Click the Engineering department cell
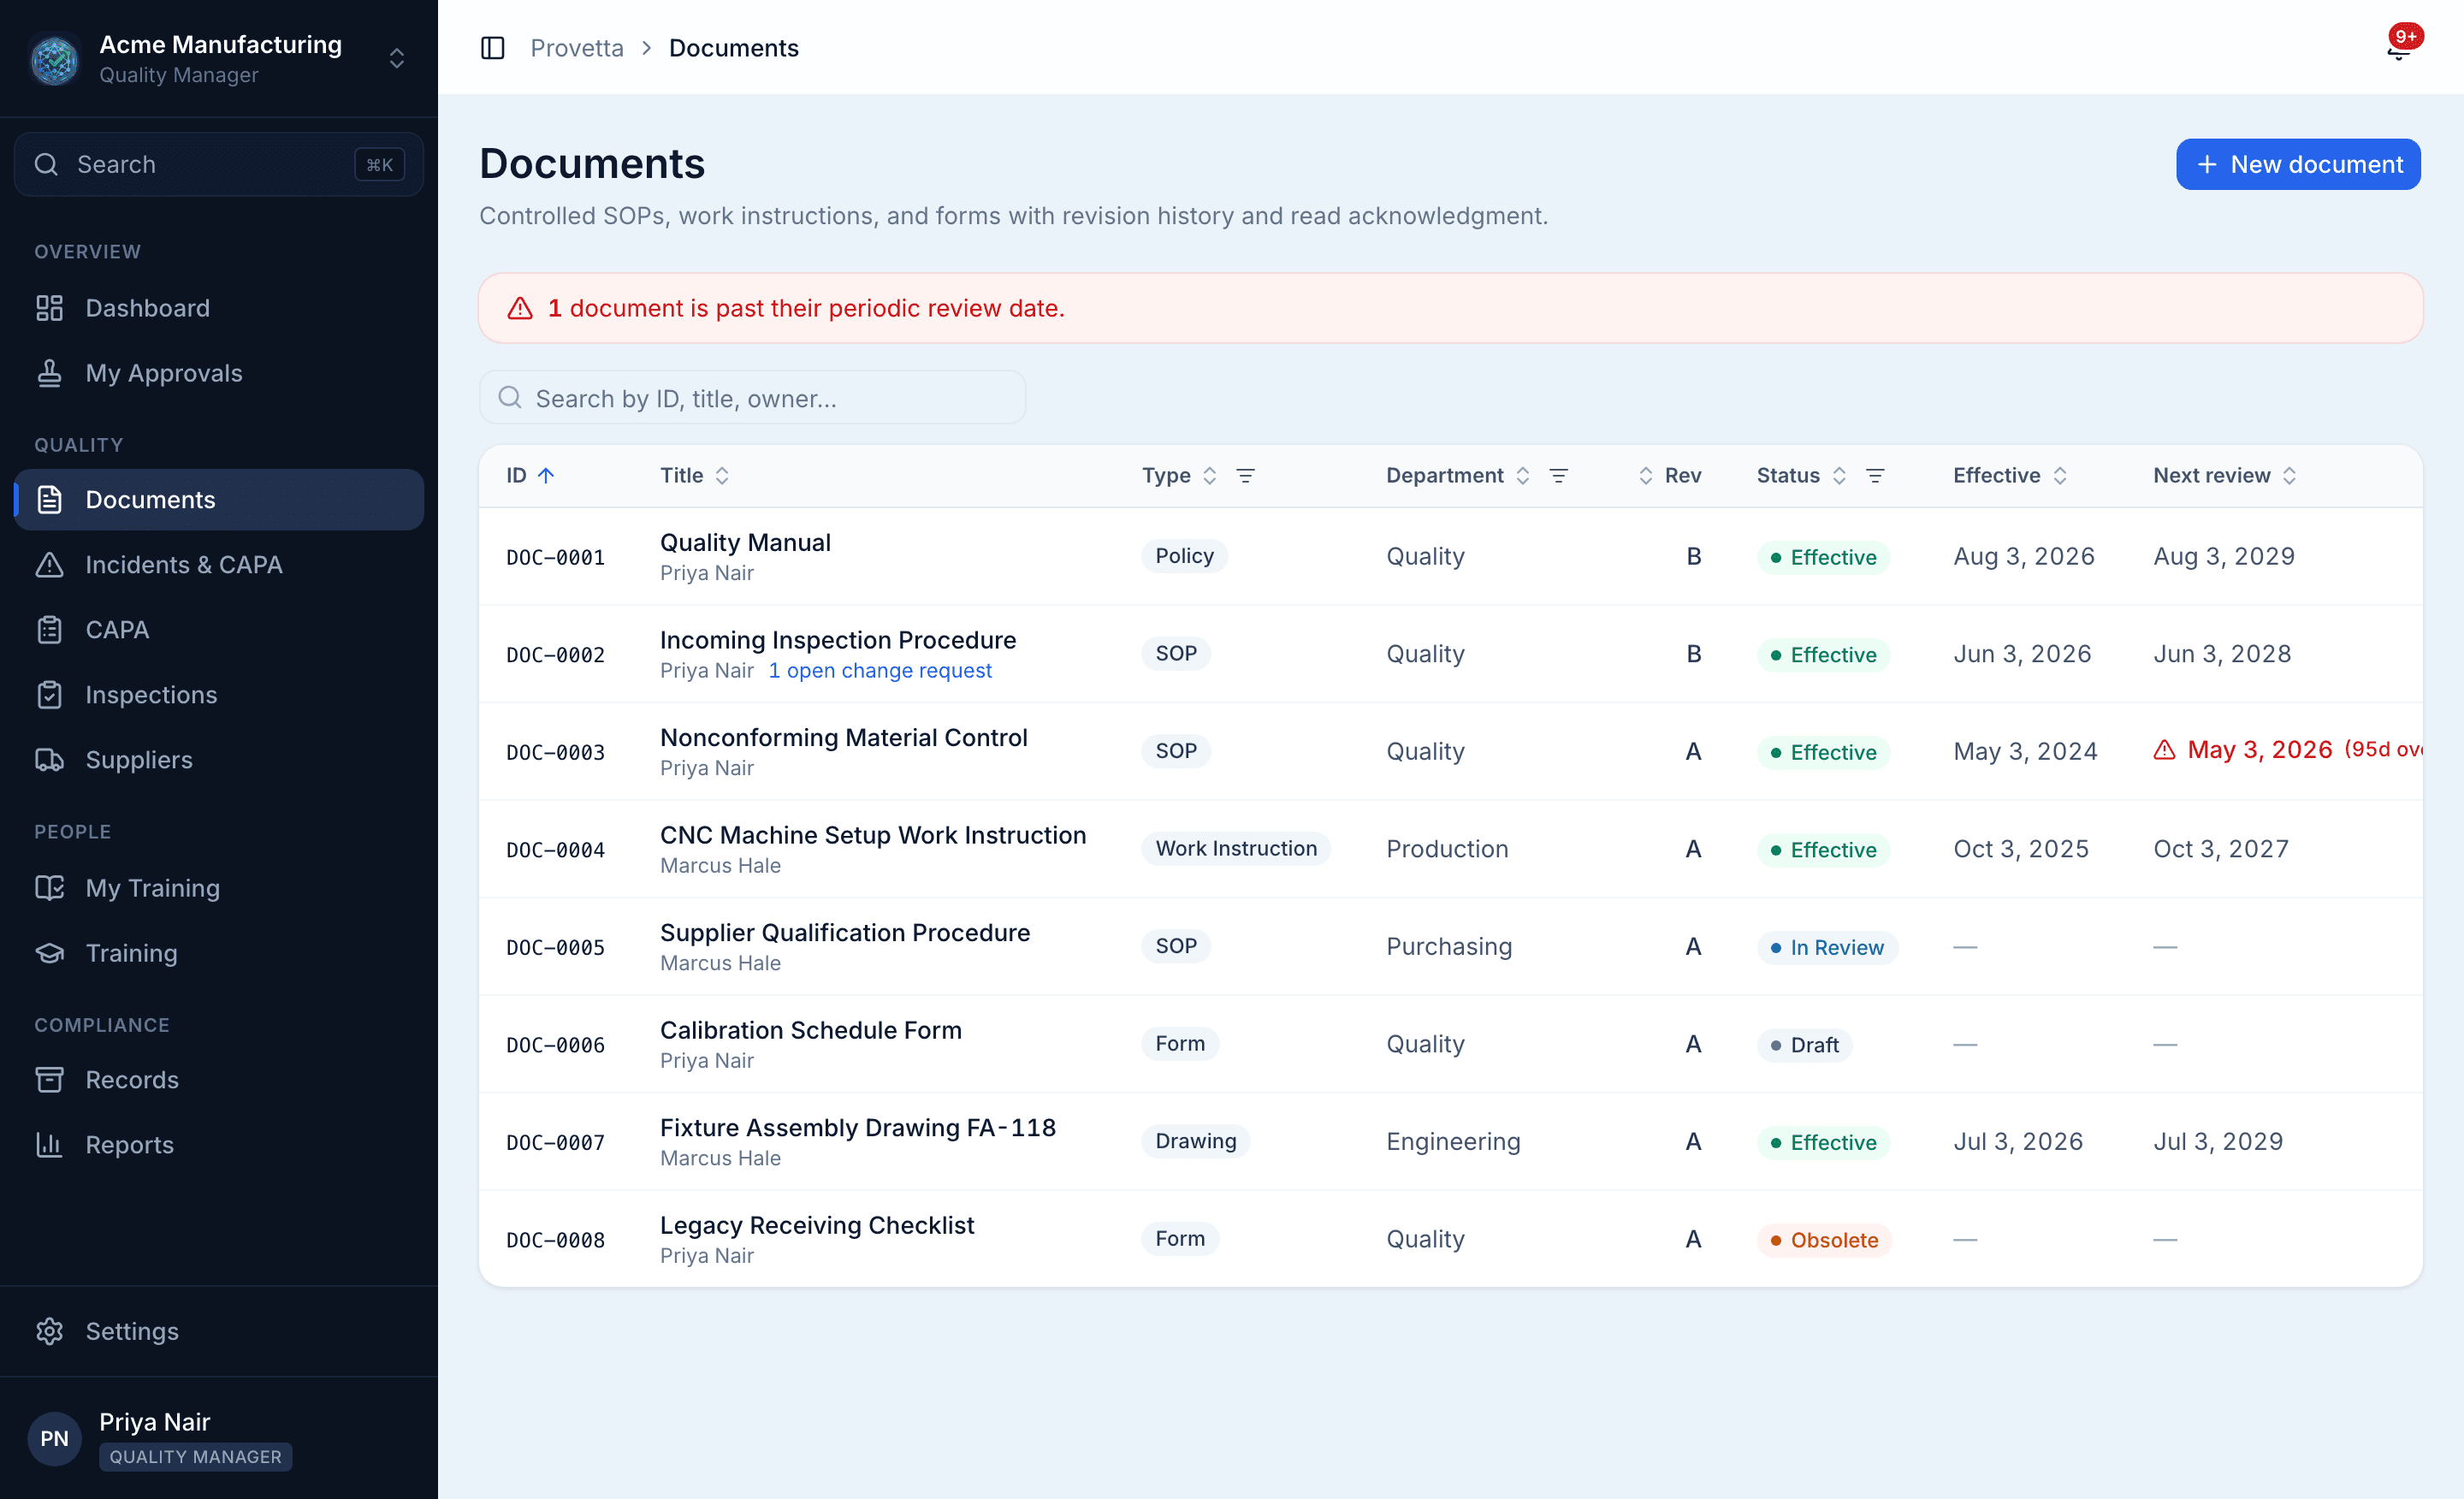2464x1499 pixels. pyautogui.click(x=1453, y=1142)
